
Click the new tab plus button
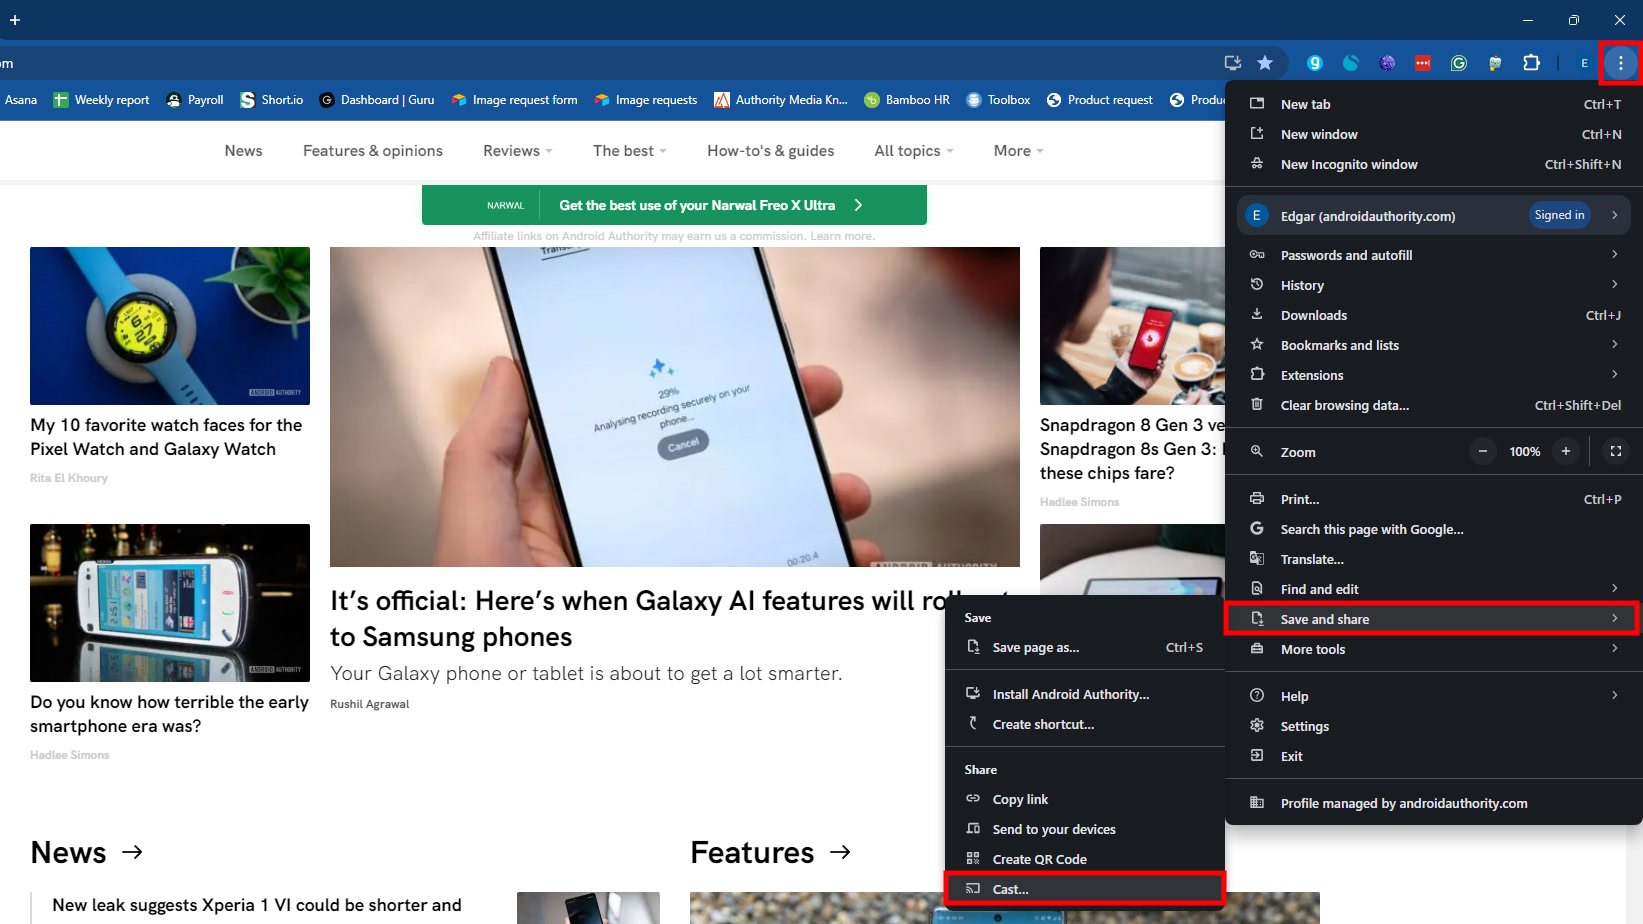tap(15, 20)
